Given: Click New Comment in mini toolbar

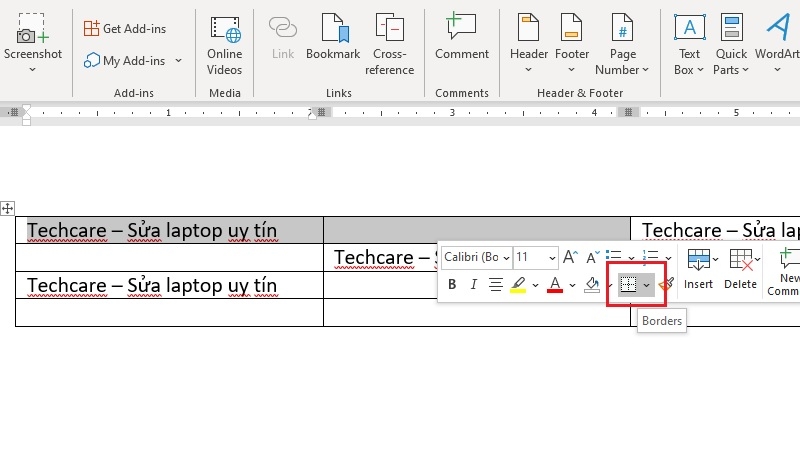Looking at the screenshot, I should pos(783,271).
